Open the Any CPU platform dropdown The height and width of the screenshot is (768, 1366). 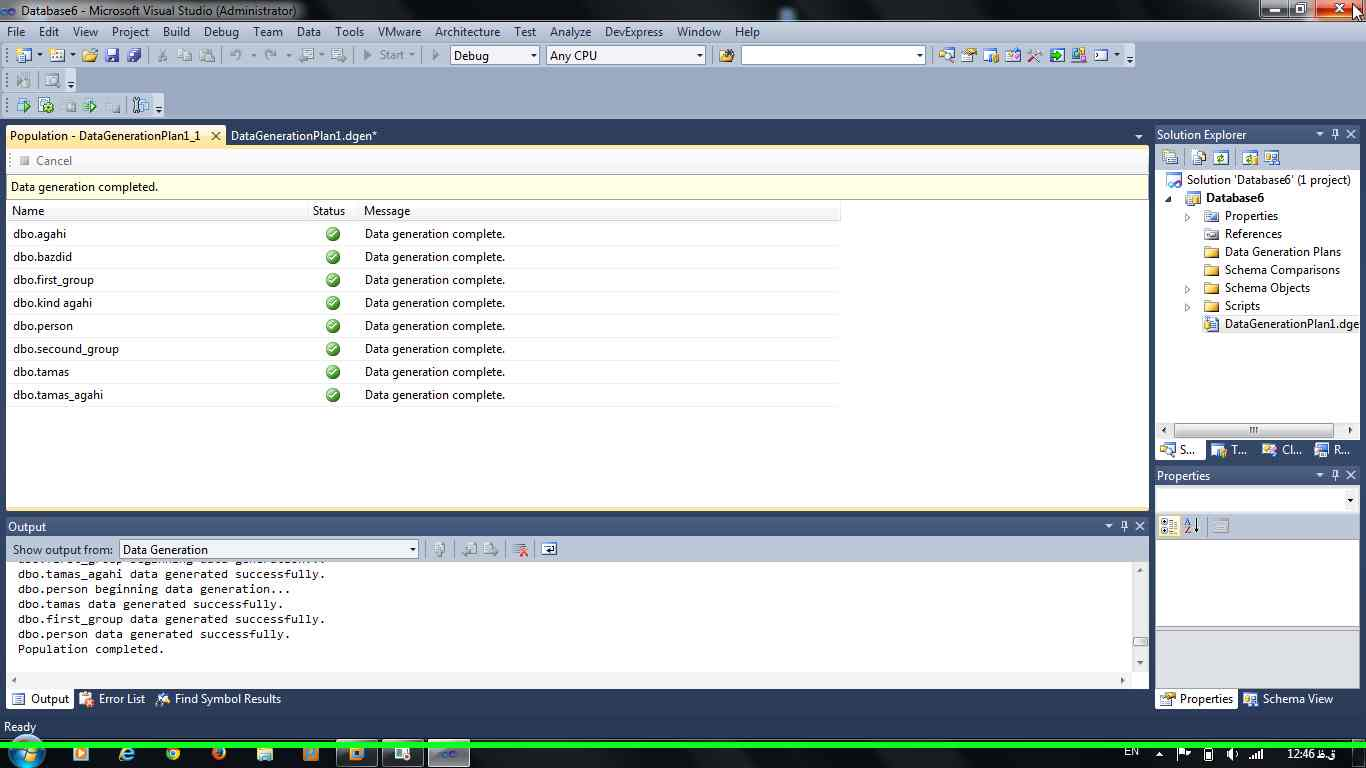pyautogui.click(x=626, y=56)
